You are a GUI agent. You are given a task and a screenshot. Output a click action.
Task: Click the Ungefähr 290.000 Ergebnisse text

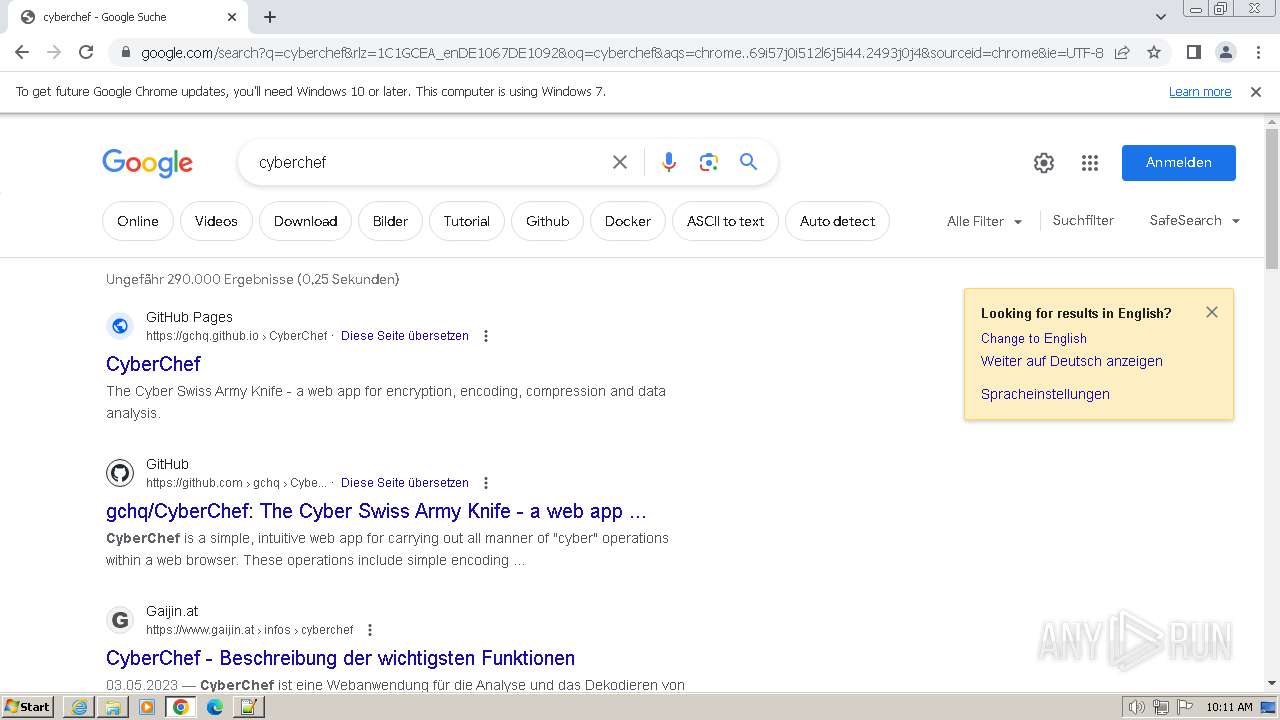pos(252,279)
